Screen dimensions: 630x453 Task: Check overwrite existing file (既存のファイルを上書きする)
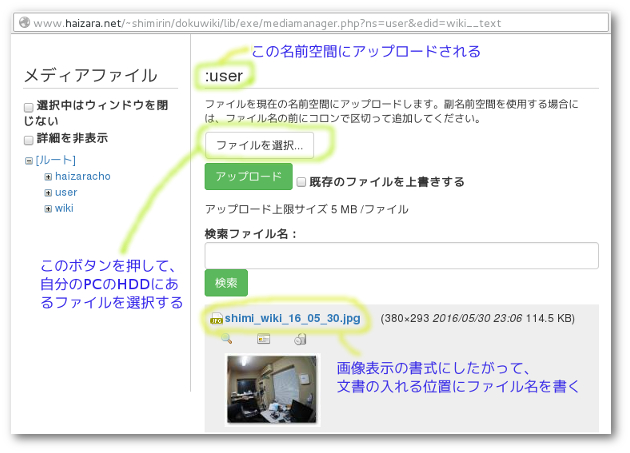click(x=301, y=182)
